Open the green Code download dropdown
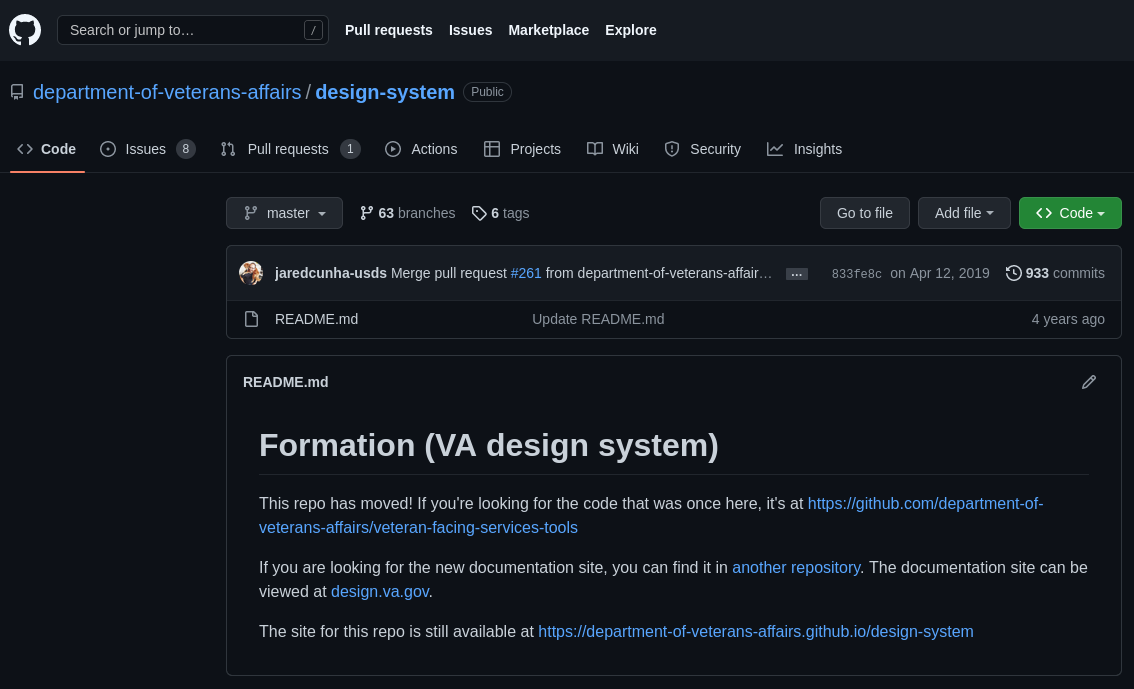 [1070, 213]
